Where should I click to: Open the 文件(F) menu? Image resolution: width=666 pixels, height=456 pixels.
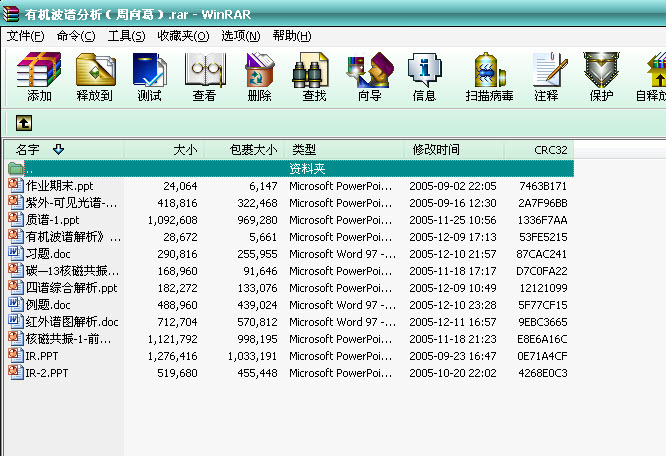point(25,36)
